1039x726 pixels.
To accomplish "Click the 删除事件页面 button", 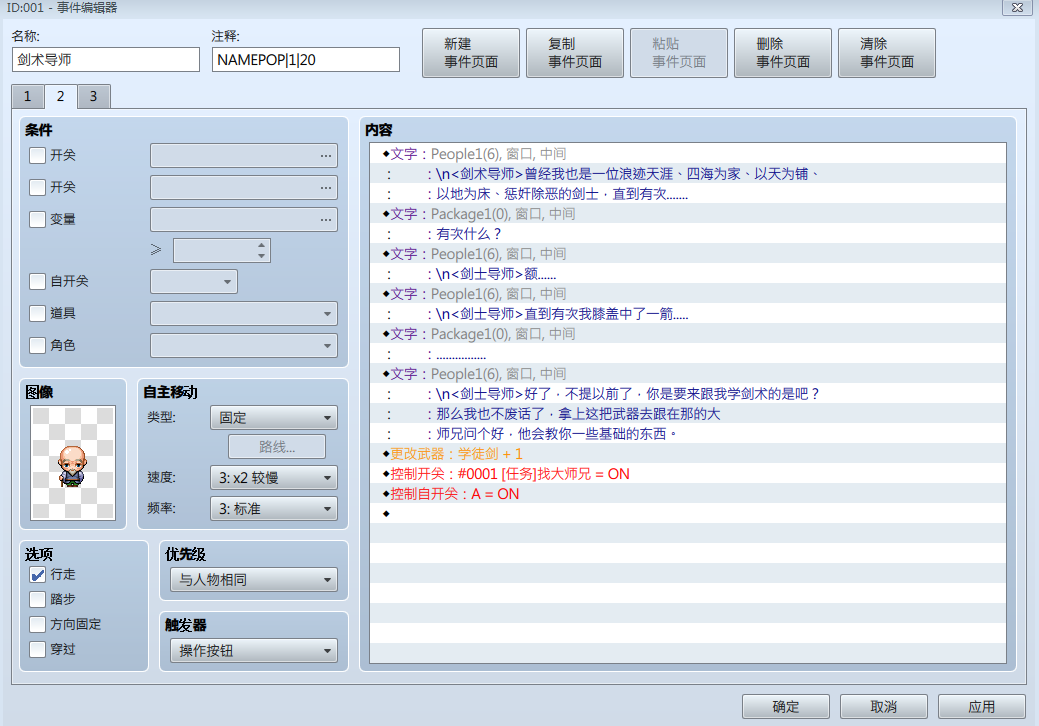I will (783, 53).
